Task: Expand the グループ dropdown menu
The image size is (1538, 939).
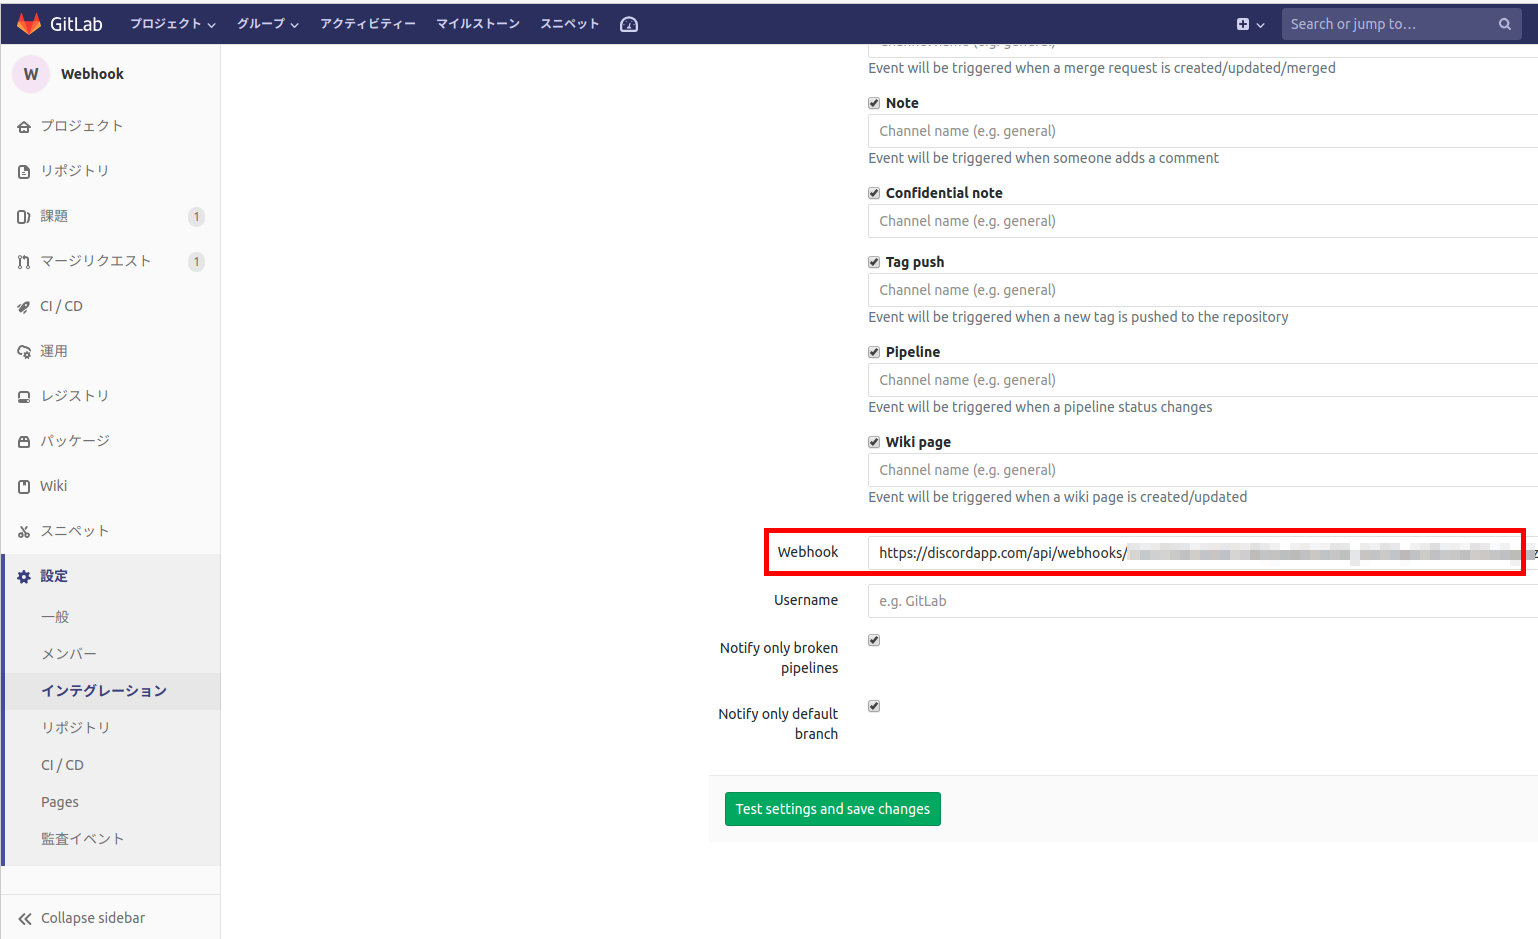Action: 266,23
